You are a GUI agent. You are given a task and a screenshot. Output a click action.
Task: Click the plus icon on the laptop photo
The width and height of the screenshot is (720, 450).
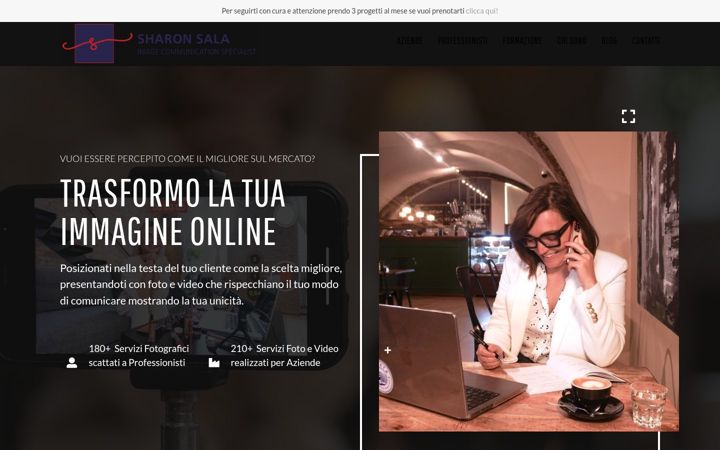coord(388,350)
